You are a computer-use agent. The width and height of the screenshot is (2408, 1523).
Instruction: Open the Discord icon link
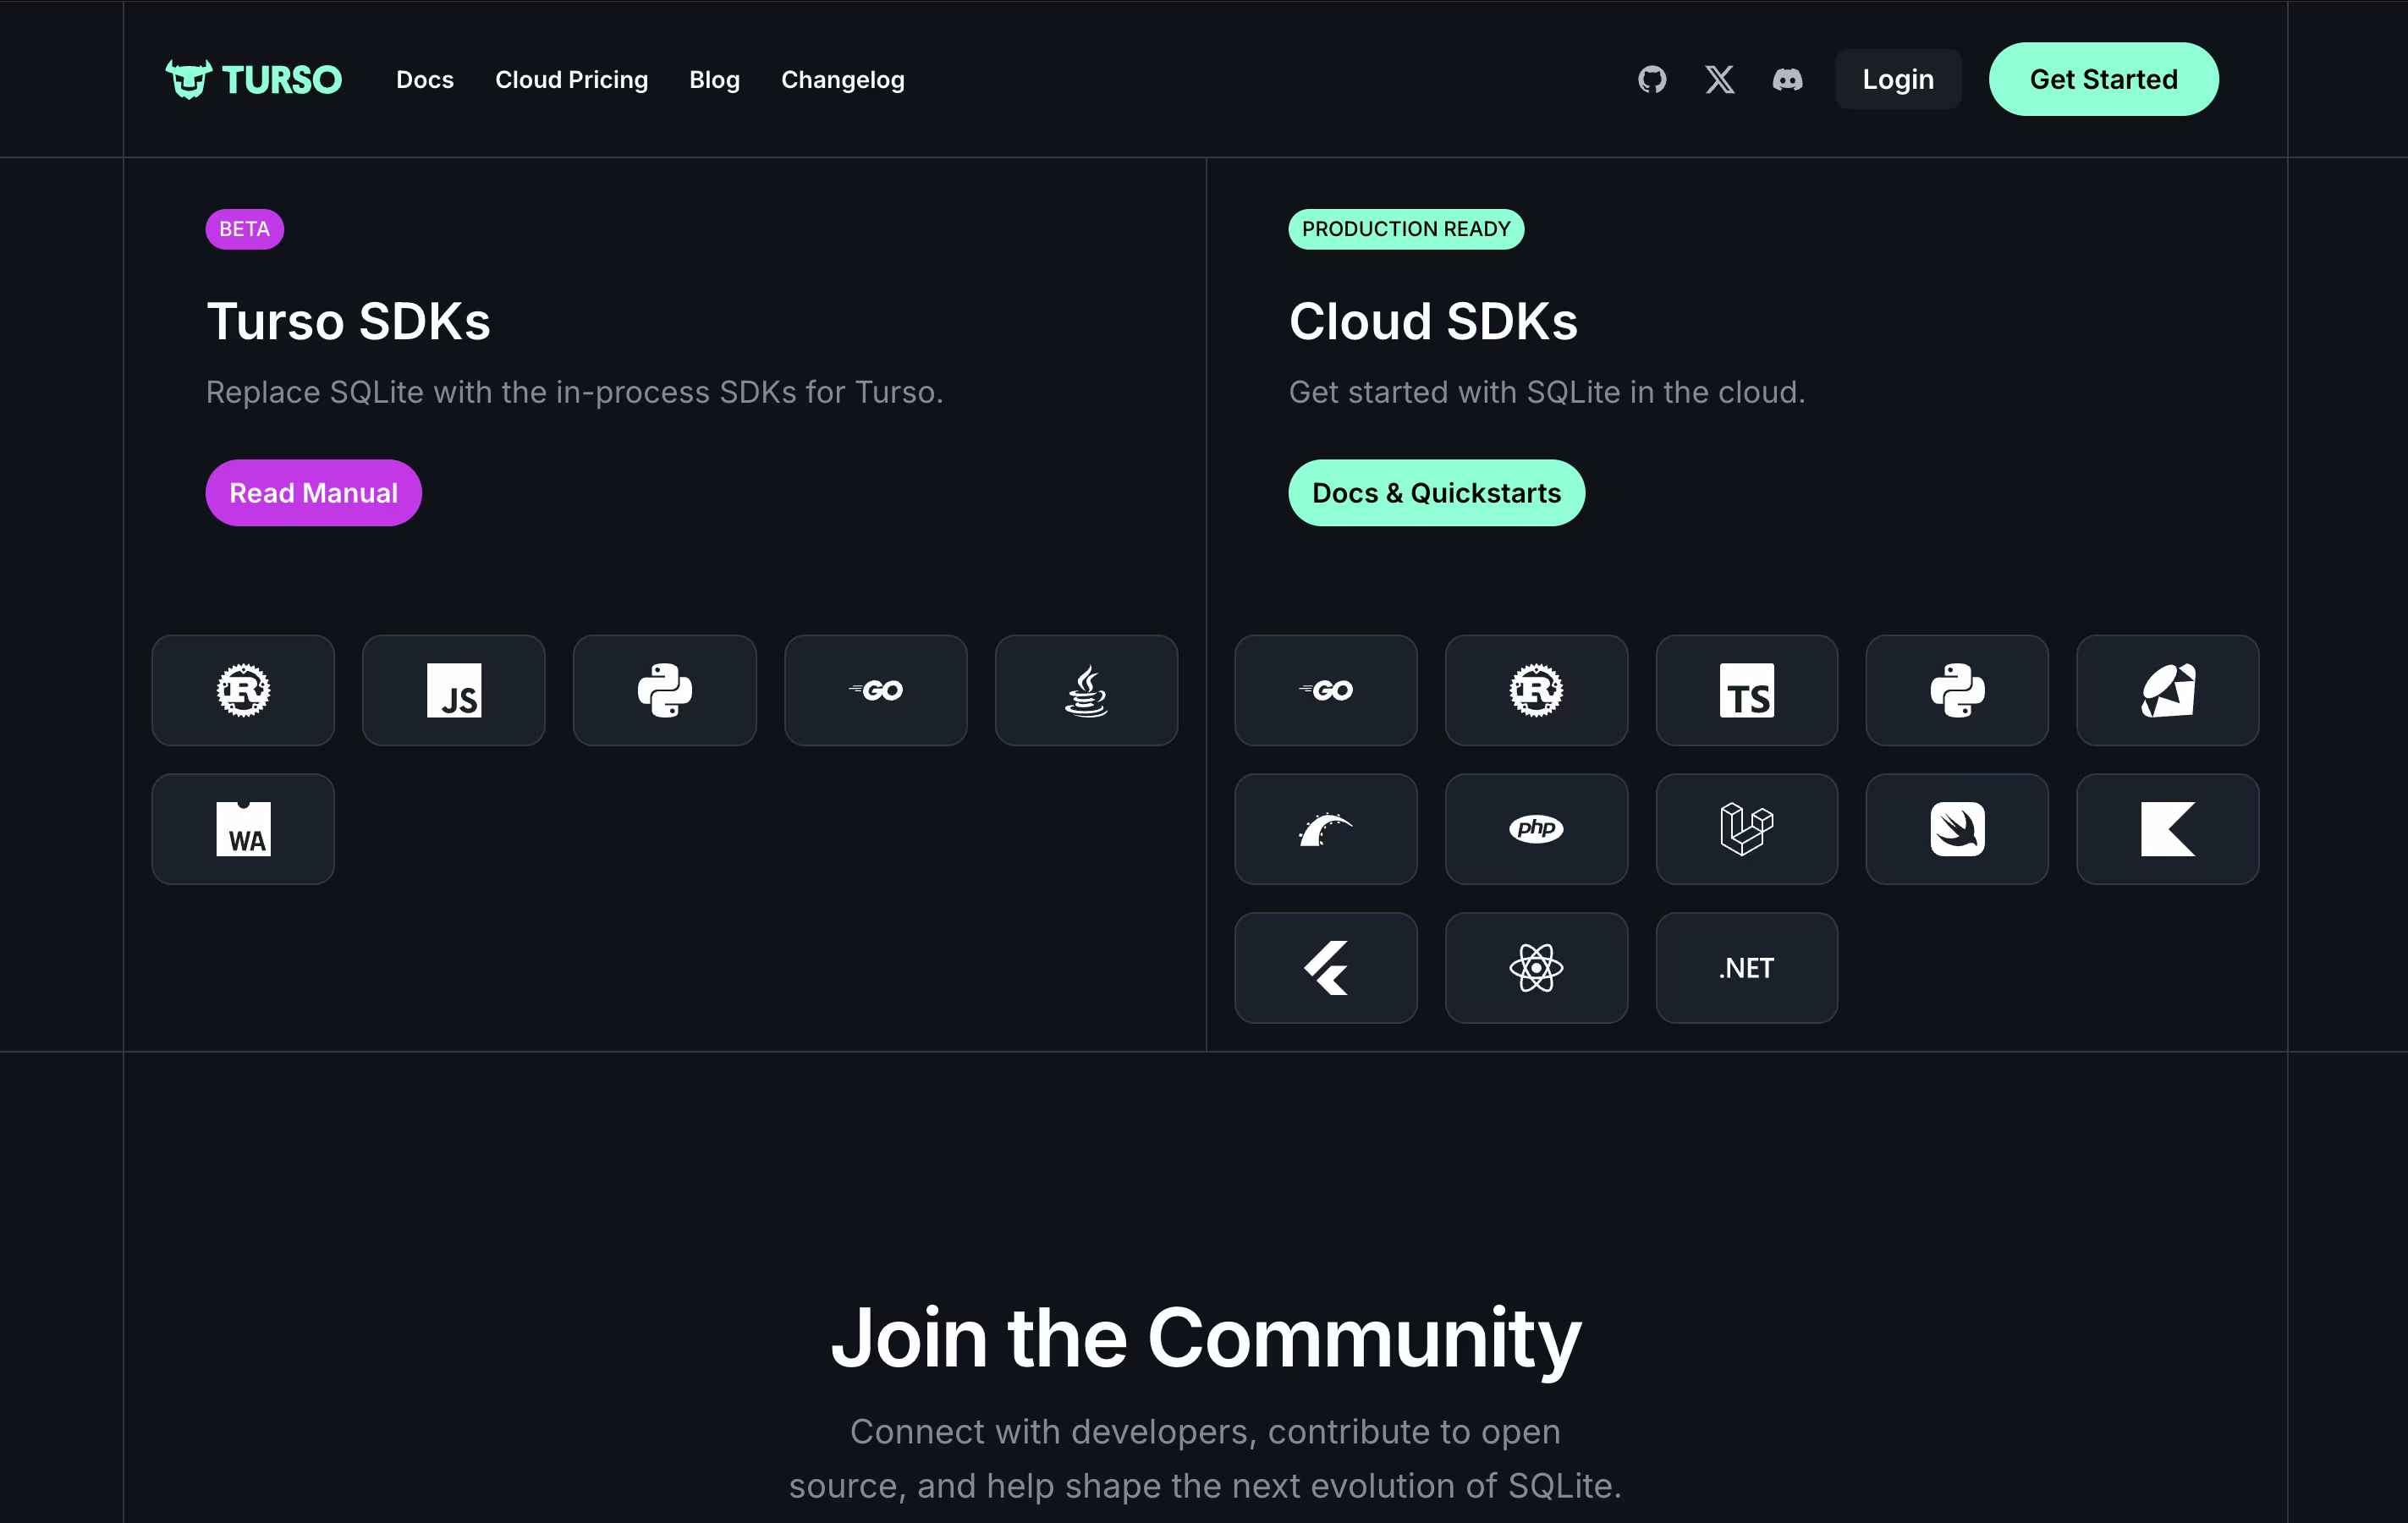click(x=1787, y=79)
